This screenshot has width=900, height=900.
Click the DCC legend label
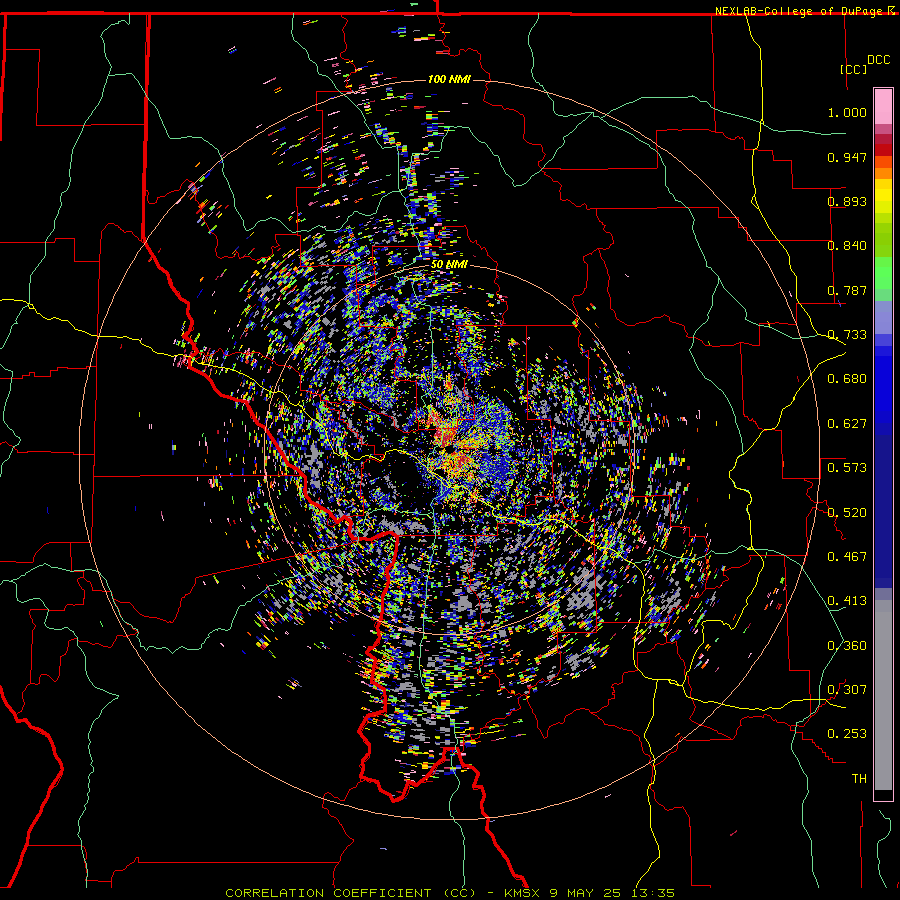coord(878,60)
